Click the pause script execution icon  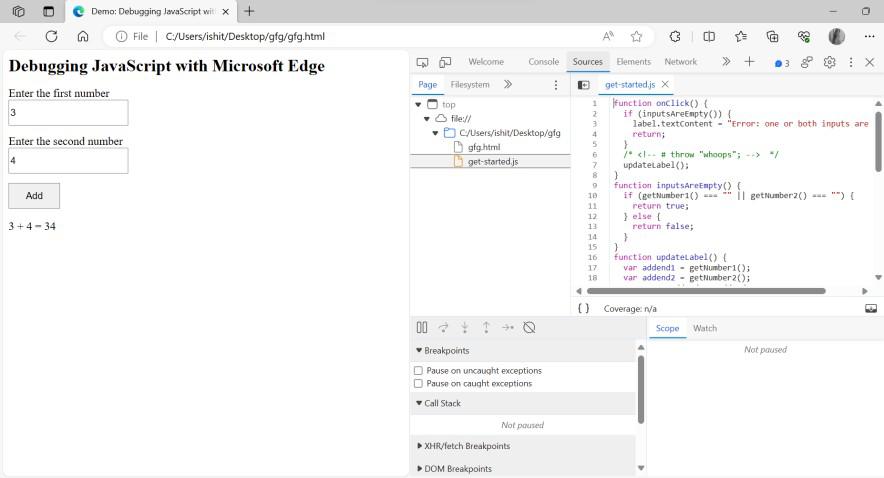pyautogui.click(x=422, y=327)
